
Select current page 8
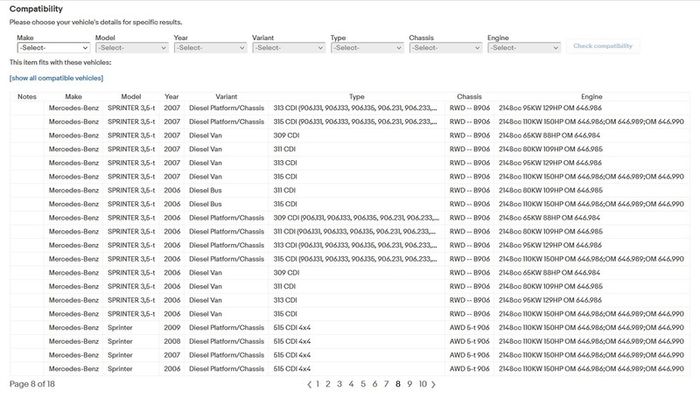click(398, 384)
